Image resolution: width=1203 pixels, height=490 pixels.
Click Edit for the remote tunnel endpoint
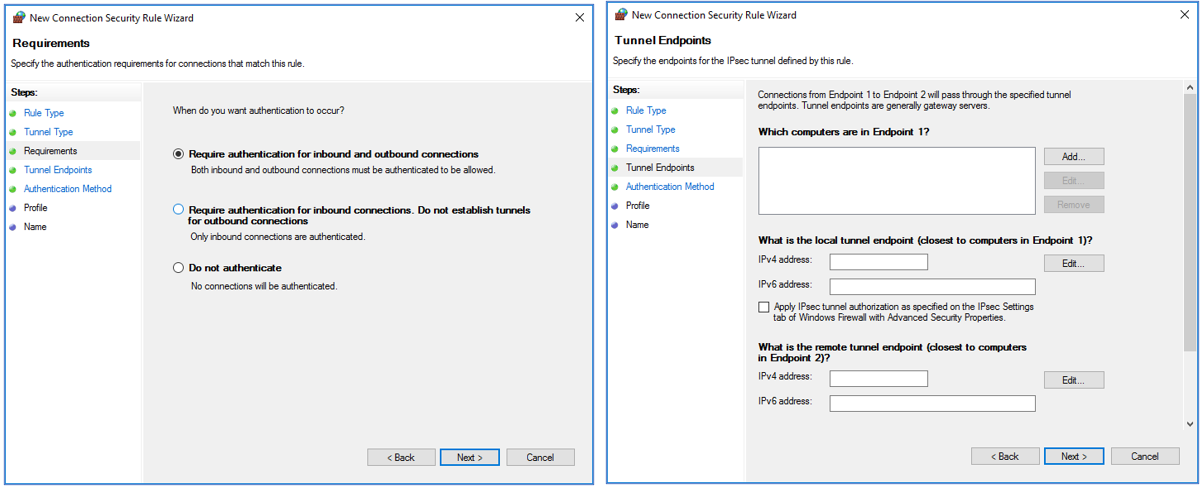click(1073, 380)
